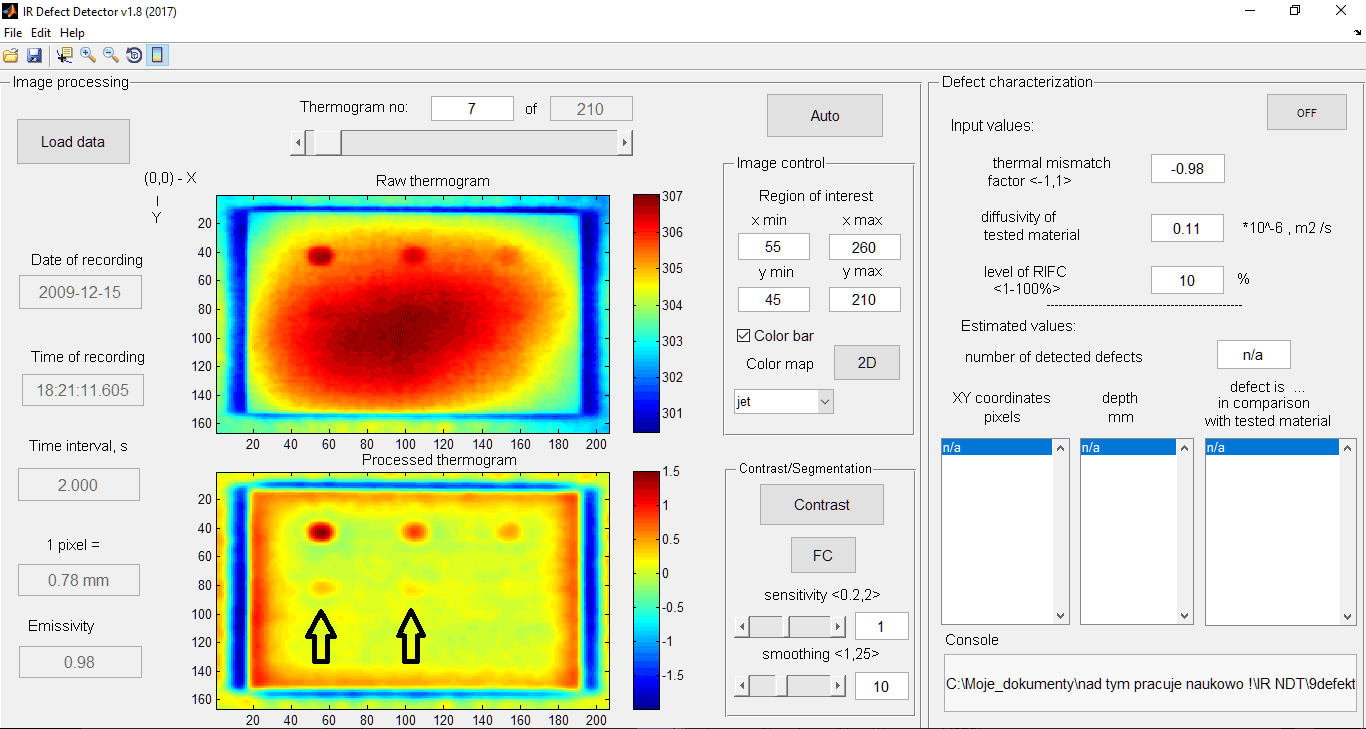Click the Open file toolbar icon
The height and width of the screenshot is (729, 1366).
point(11,55)
